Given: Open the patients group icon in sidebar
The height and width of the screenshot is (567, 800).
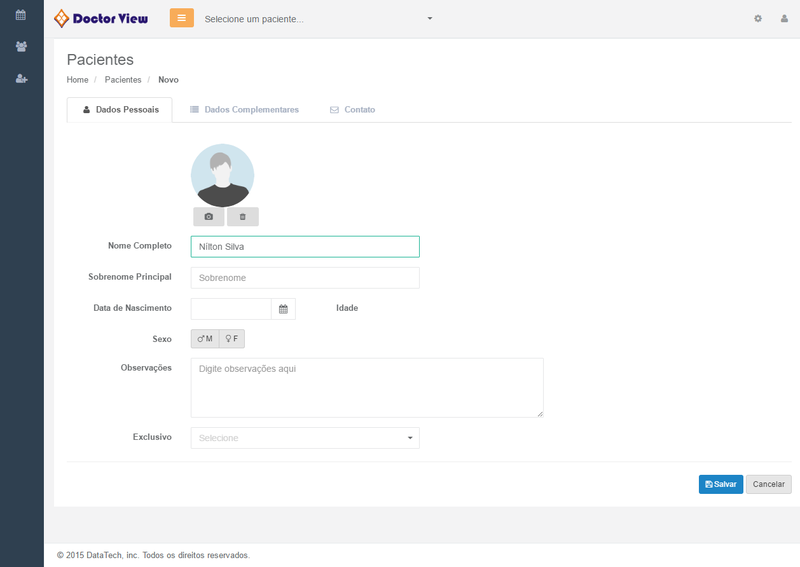Looking at the screenshot, I should [x=21, y=47].
